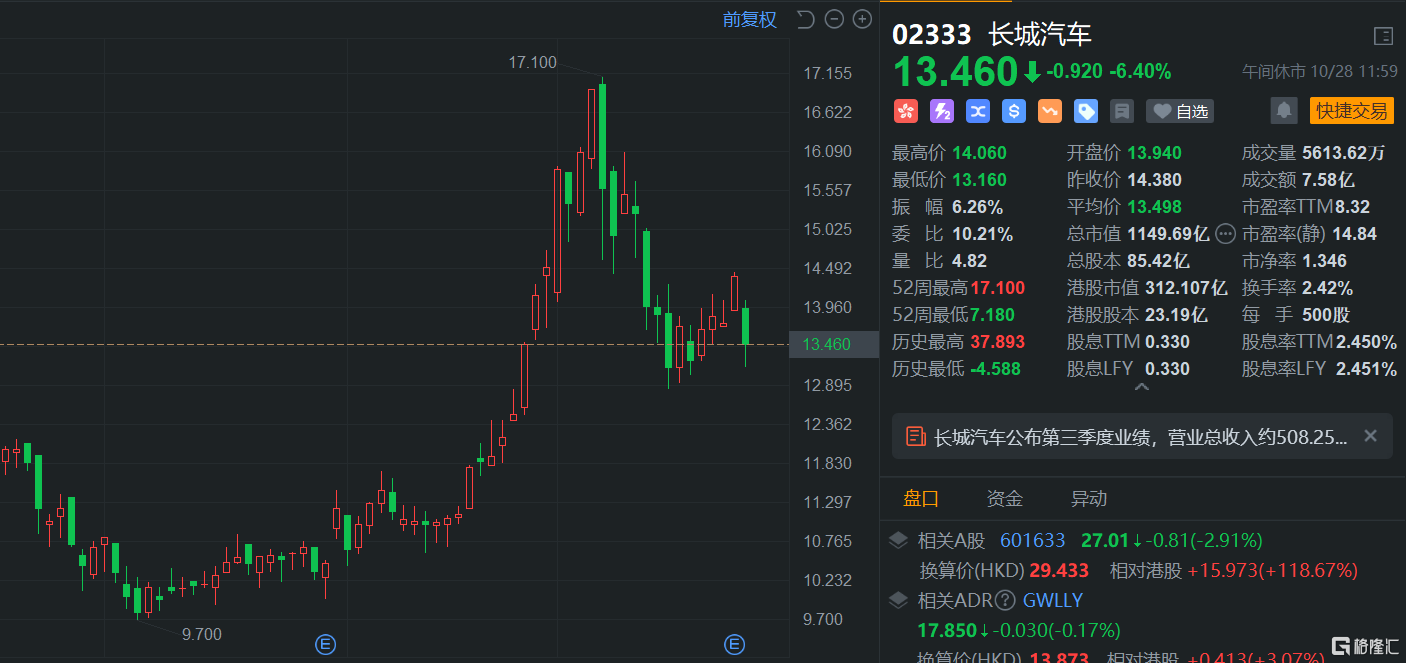The width and height of the screenshot is (1406, 663).
Task: Click stock code 02333
Action: (x=932, y=35)
